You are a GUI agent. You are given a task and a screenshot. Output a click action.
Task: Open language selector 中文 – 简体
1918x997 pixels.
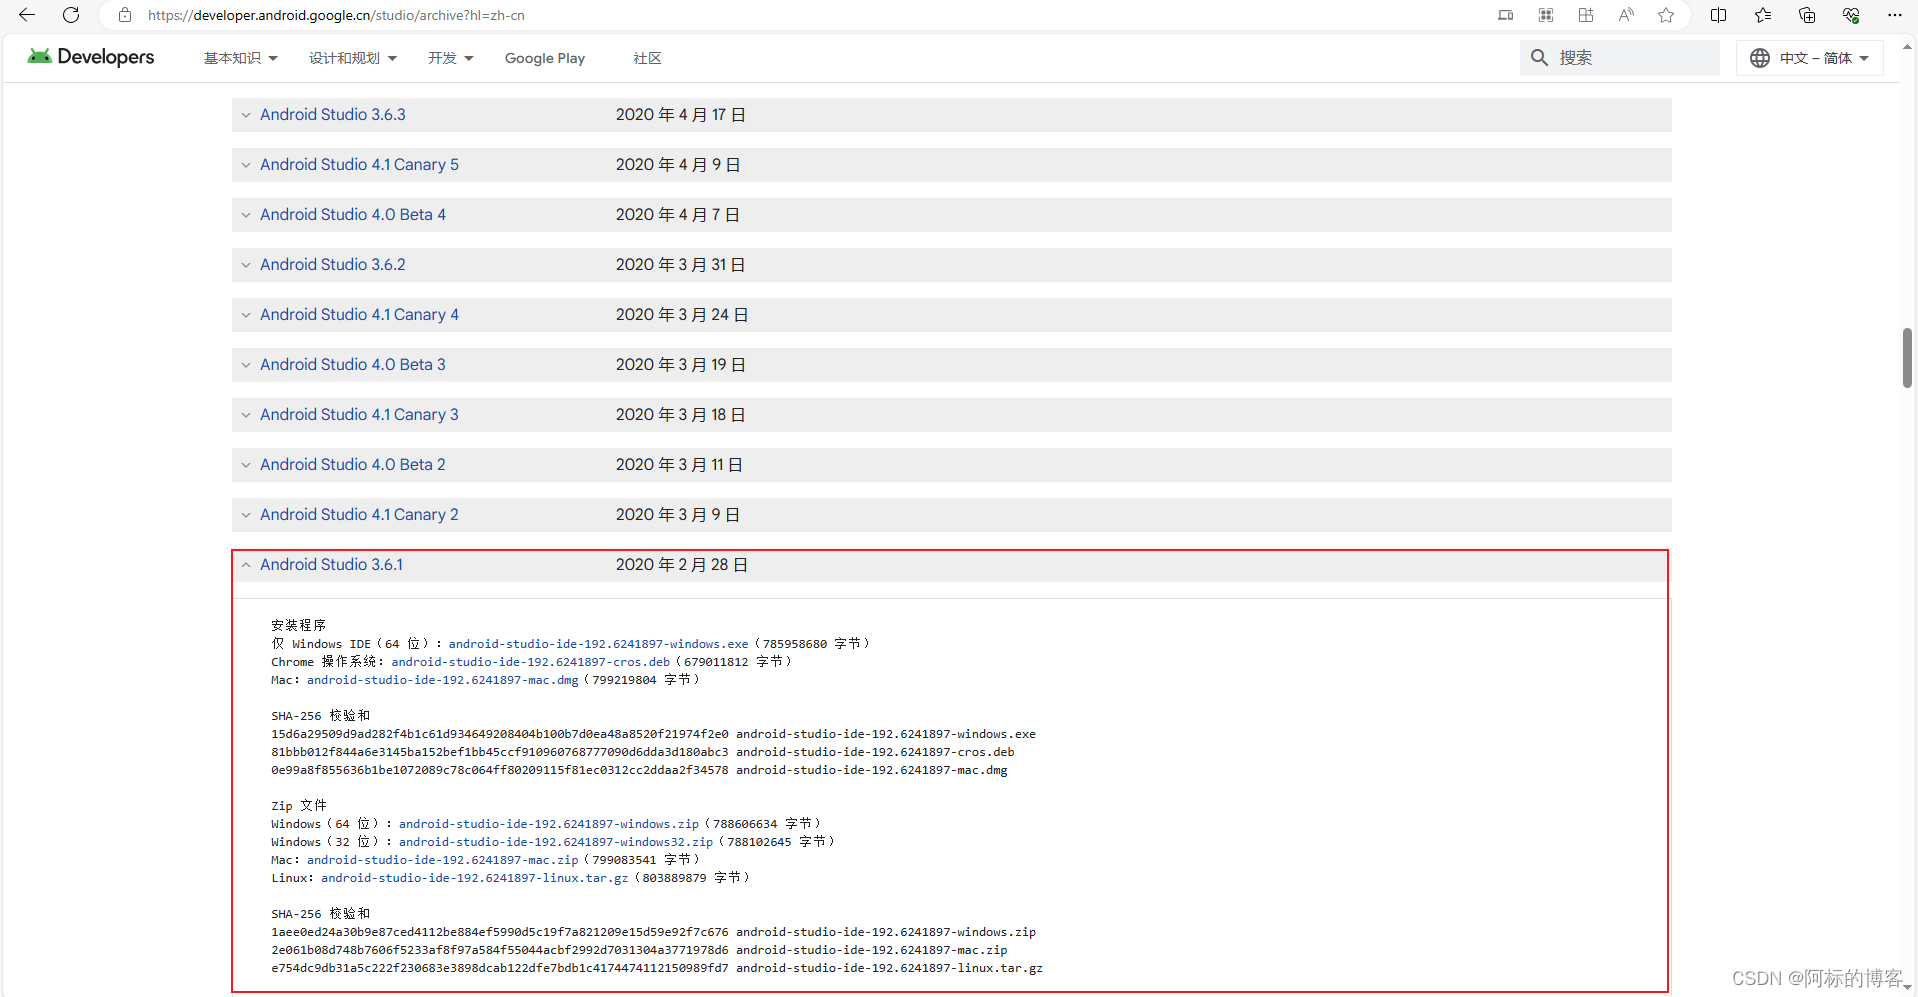tap(1810, 58)
